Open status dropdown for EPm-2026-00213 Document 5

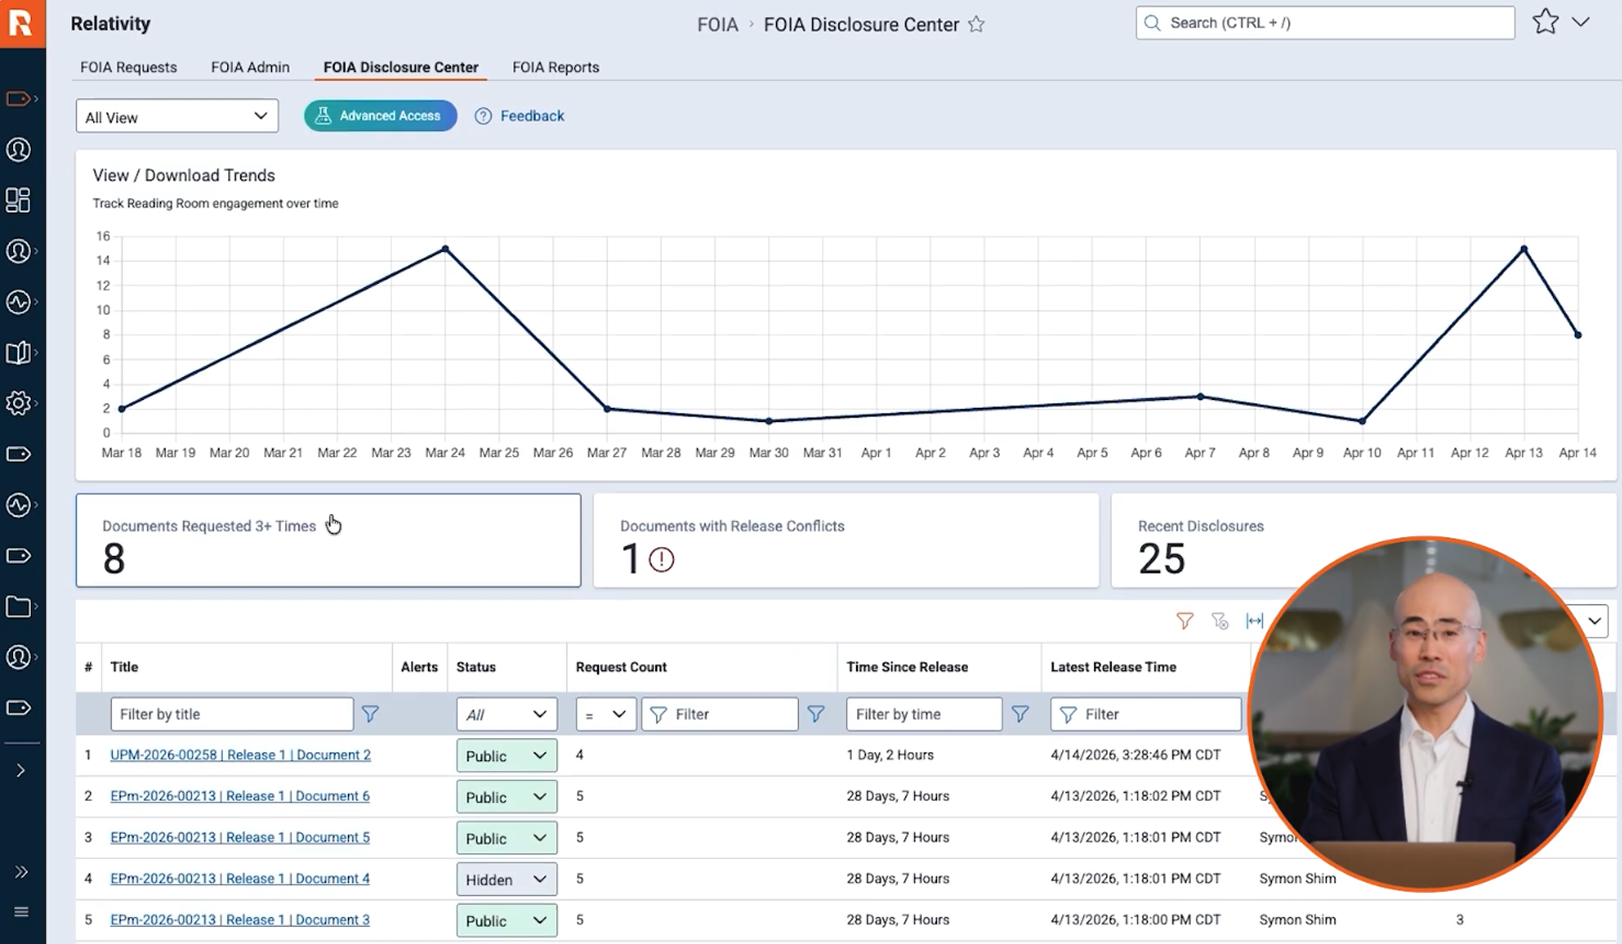(507, 838)
